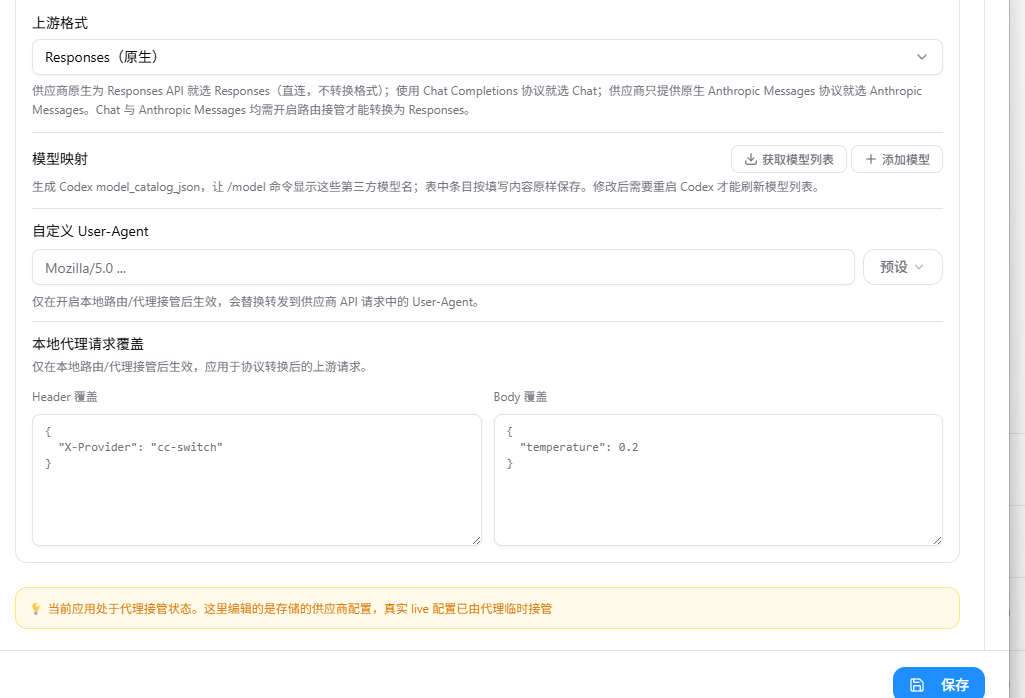The width and height of the screenshot is (1025, 698).
Task: Click the 保存 save button
Action: pos(939,684)
